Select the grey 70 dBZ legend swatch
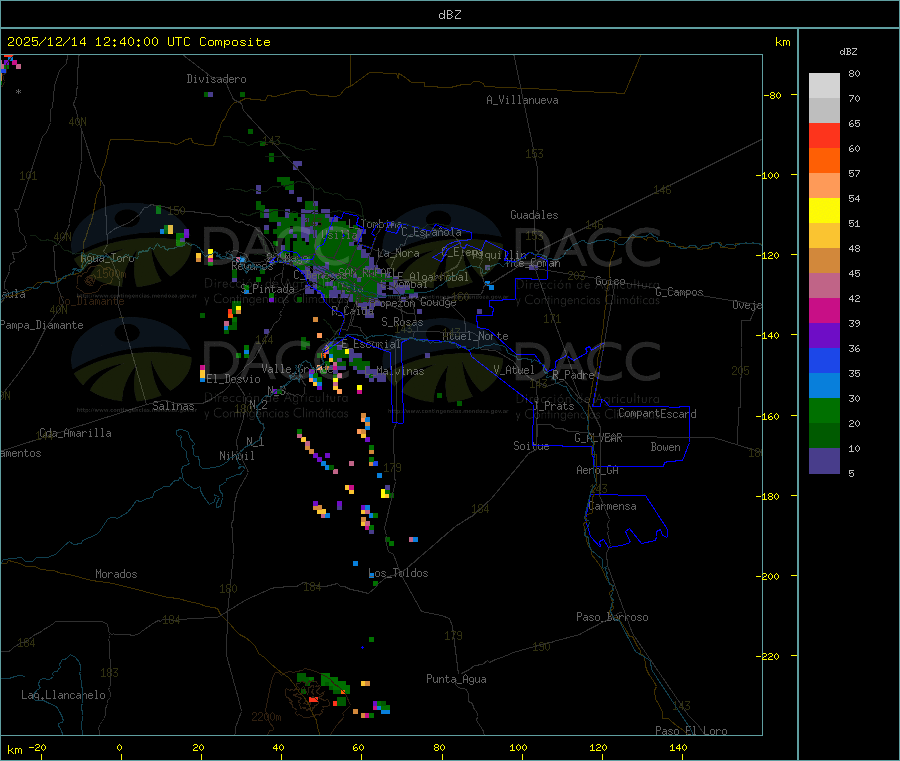 coord(824,111)
